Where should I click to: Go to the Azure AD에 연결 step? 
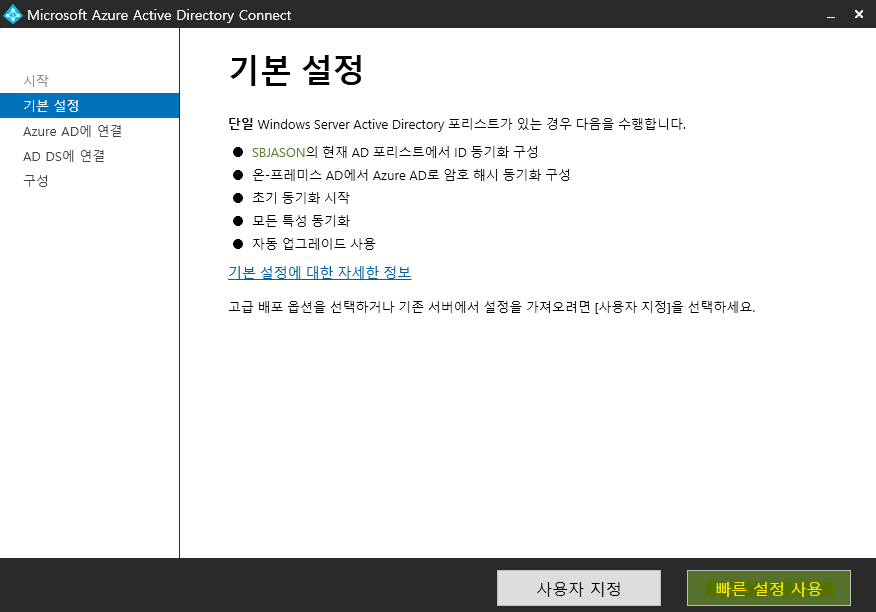click(x=72, y=131)
